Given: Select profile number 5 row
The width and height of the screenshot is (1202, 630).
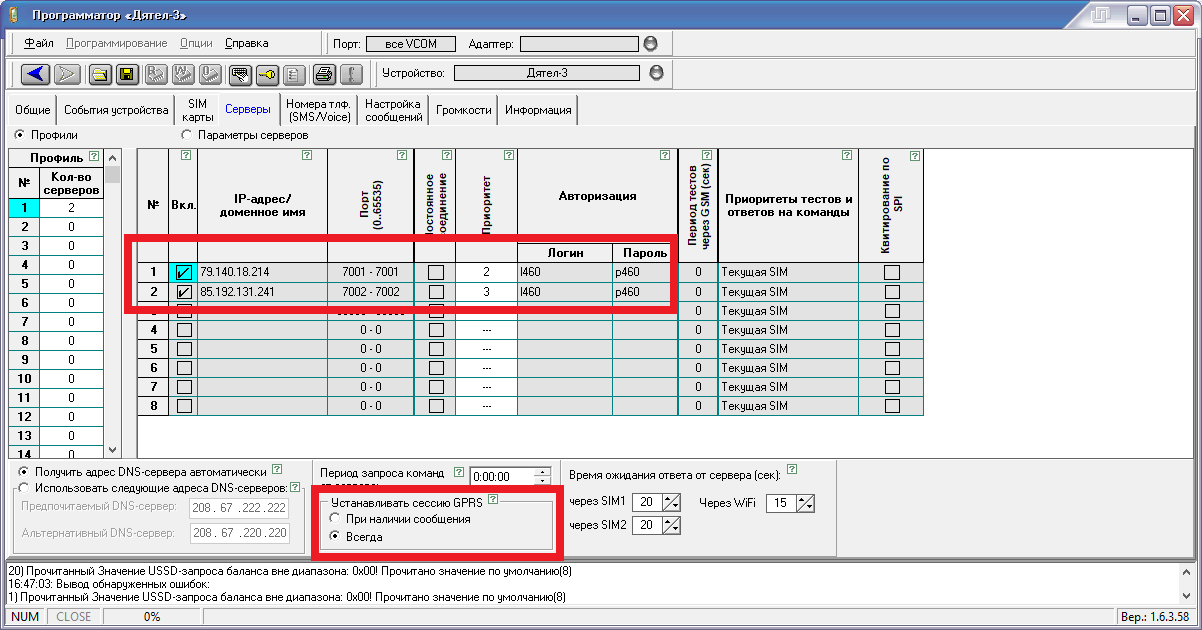Looking at the screenshot, I should click(56, 284).
